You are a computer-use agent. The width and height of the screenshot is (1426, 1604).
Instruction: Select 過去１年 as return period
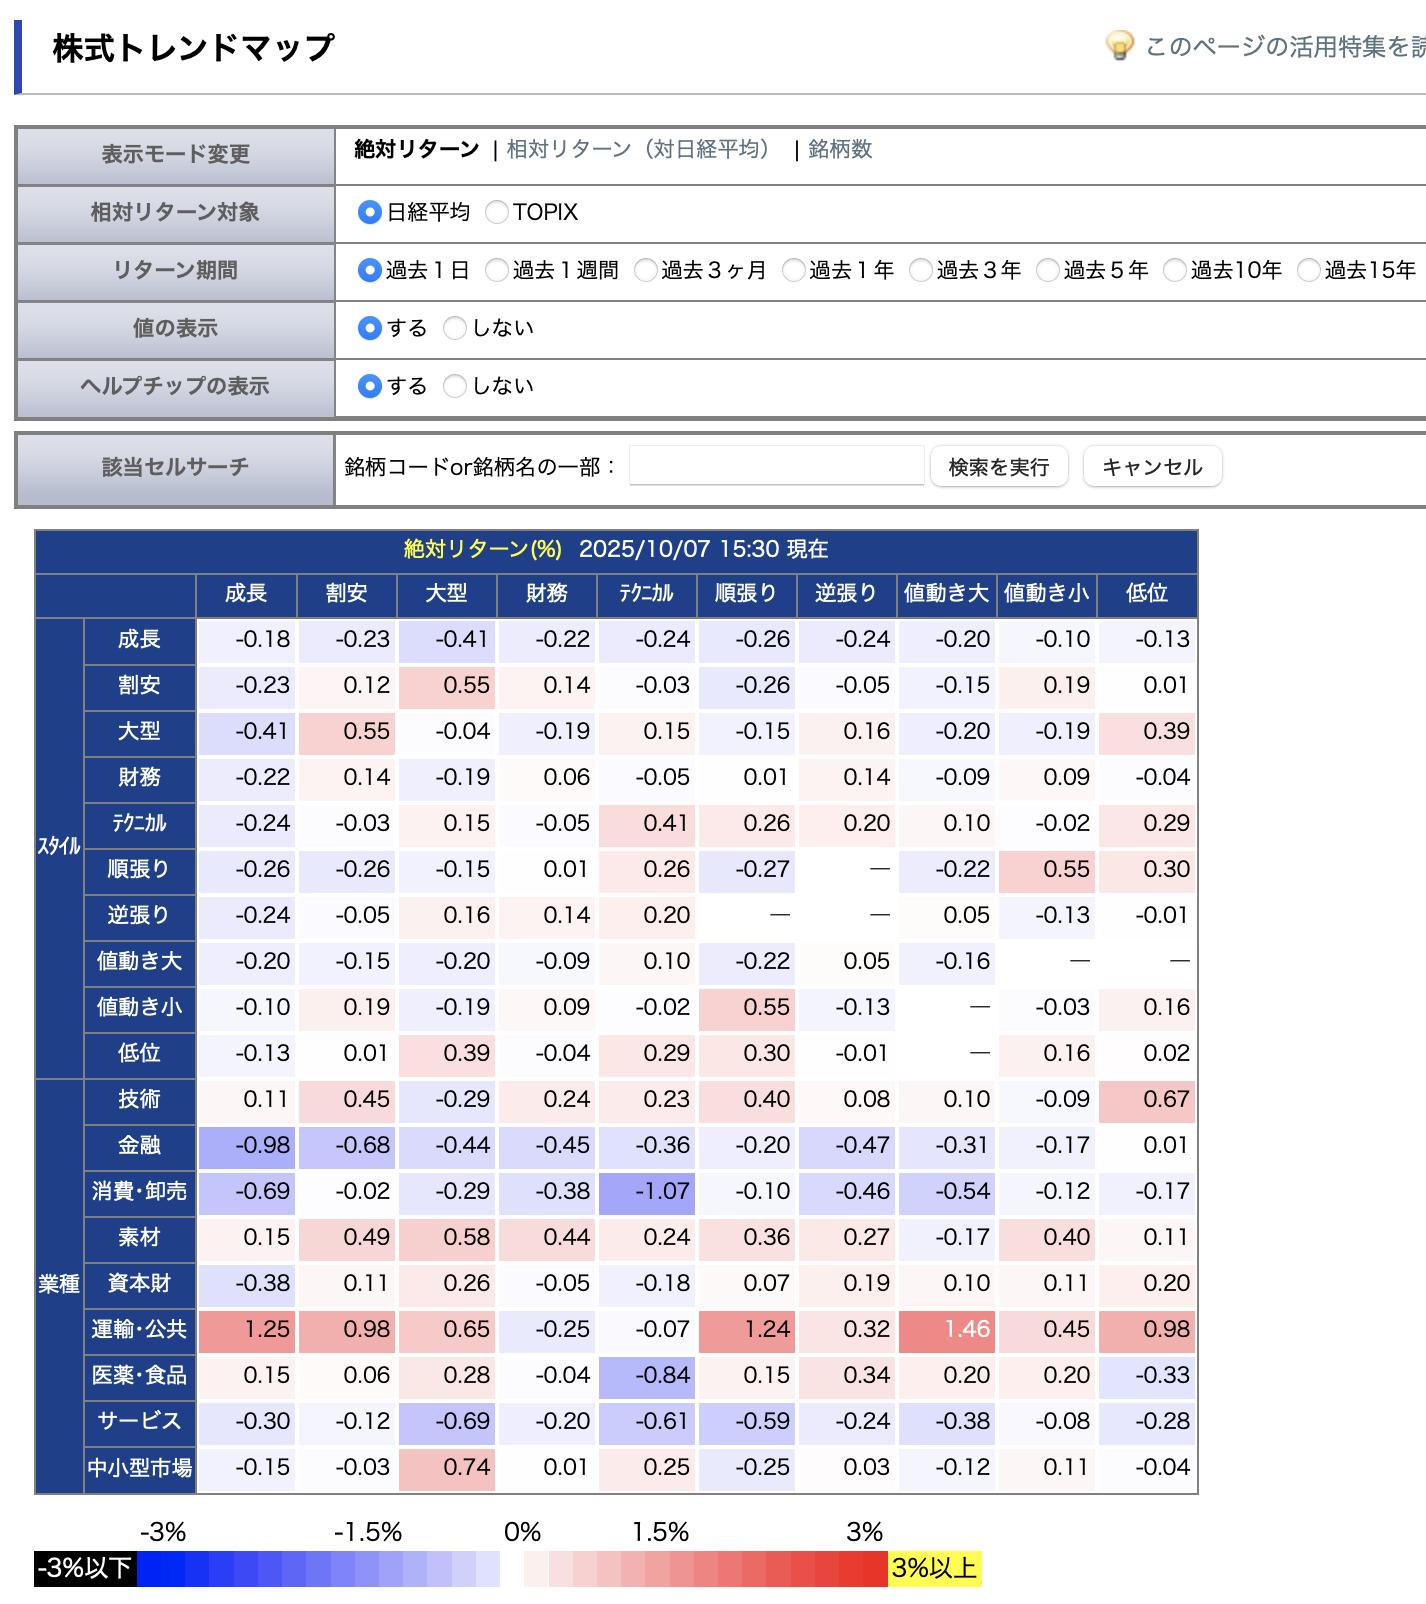[x=794, y=270]
